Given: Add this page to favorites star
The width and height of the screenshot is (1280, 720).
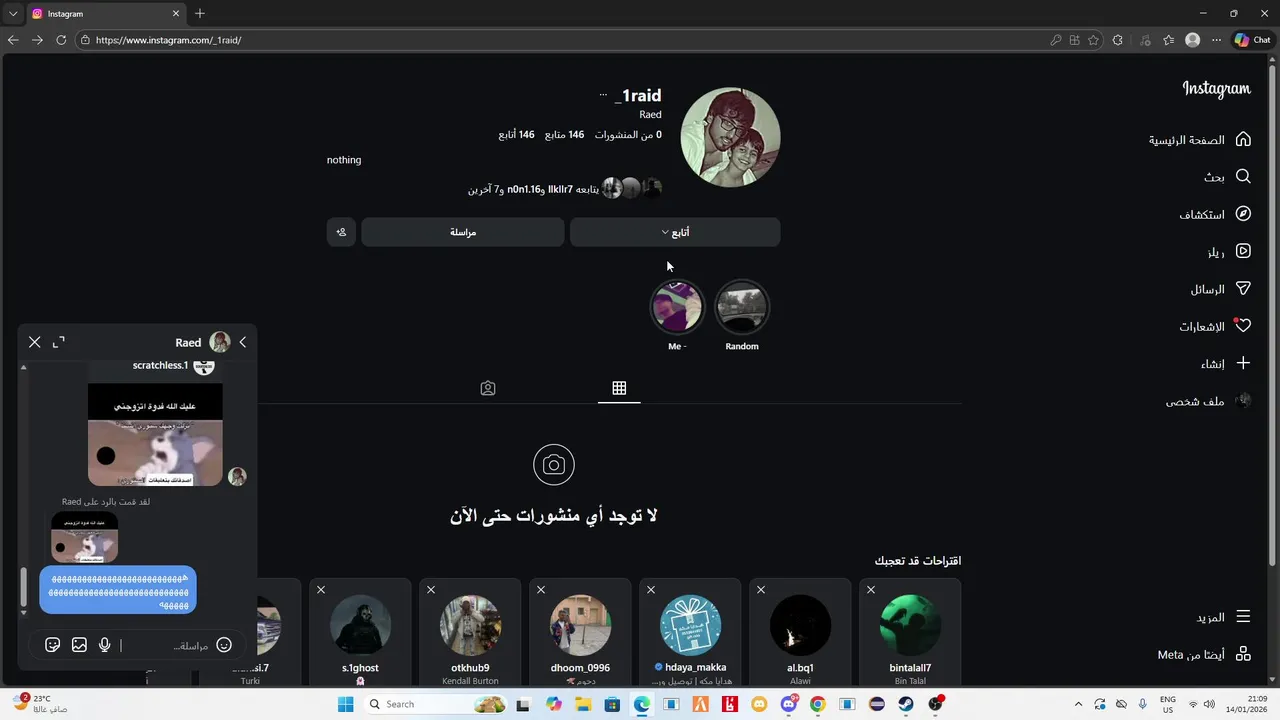Looking at the screenshot, I should (x=1094, y=40).
